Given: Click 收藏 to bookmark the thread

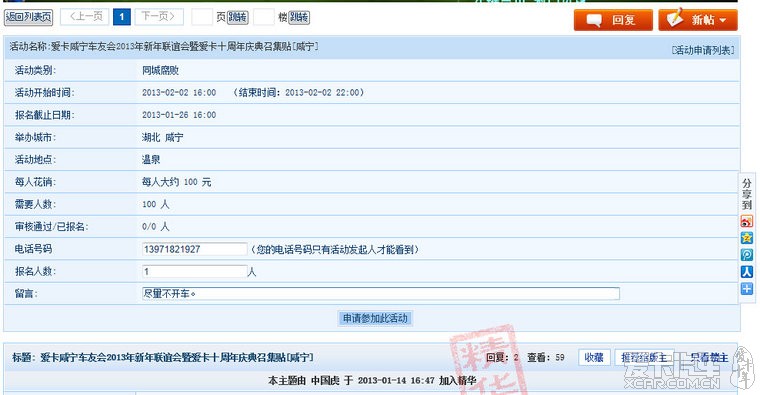Looking at the screenshot, I should click(594, 358).
